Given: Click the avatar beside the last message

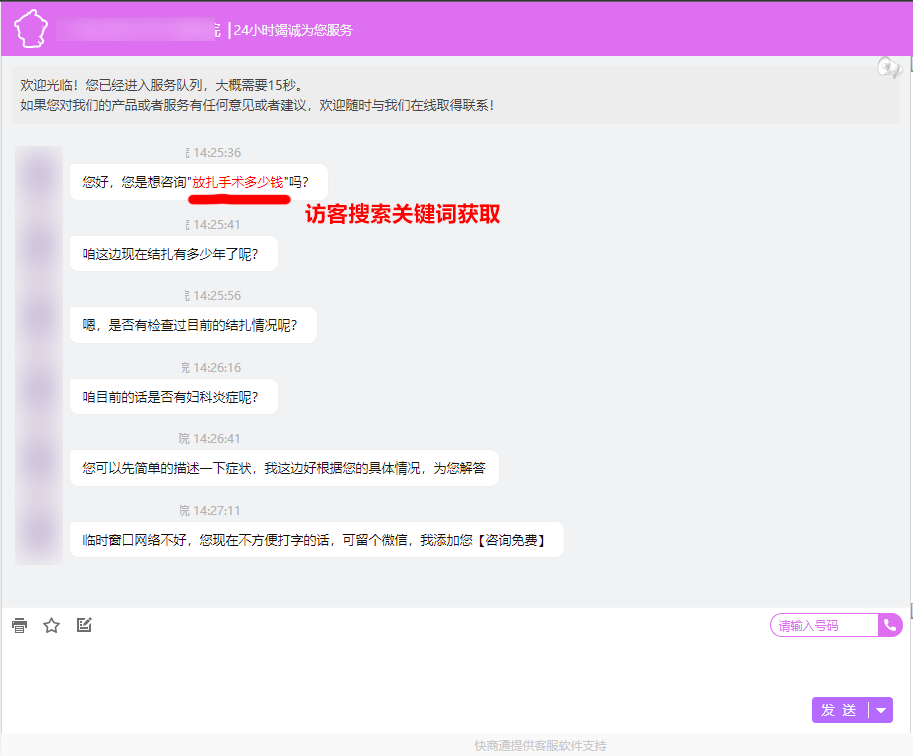Looking at the screenshot, I should click(39, 540).
